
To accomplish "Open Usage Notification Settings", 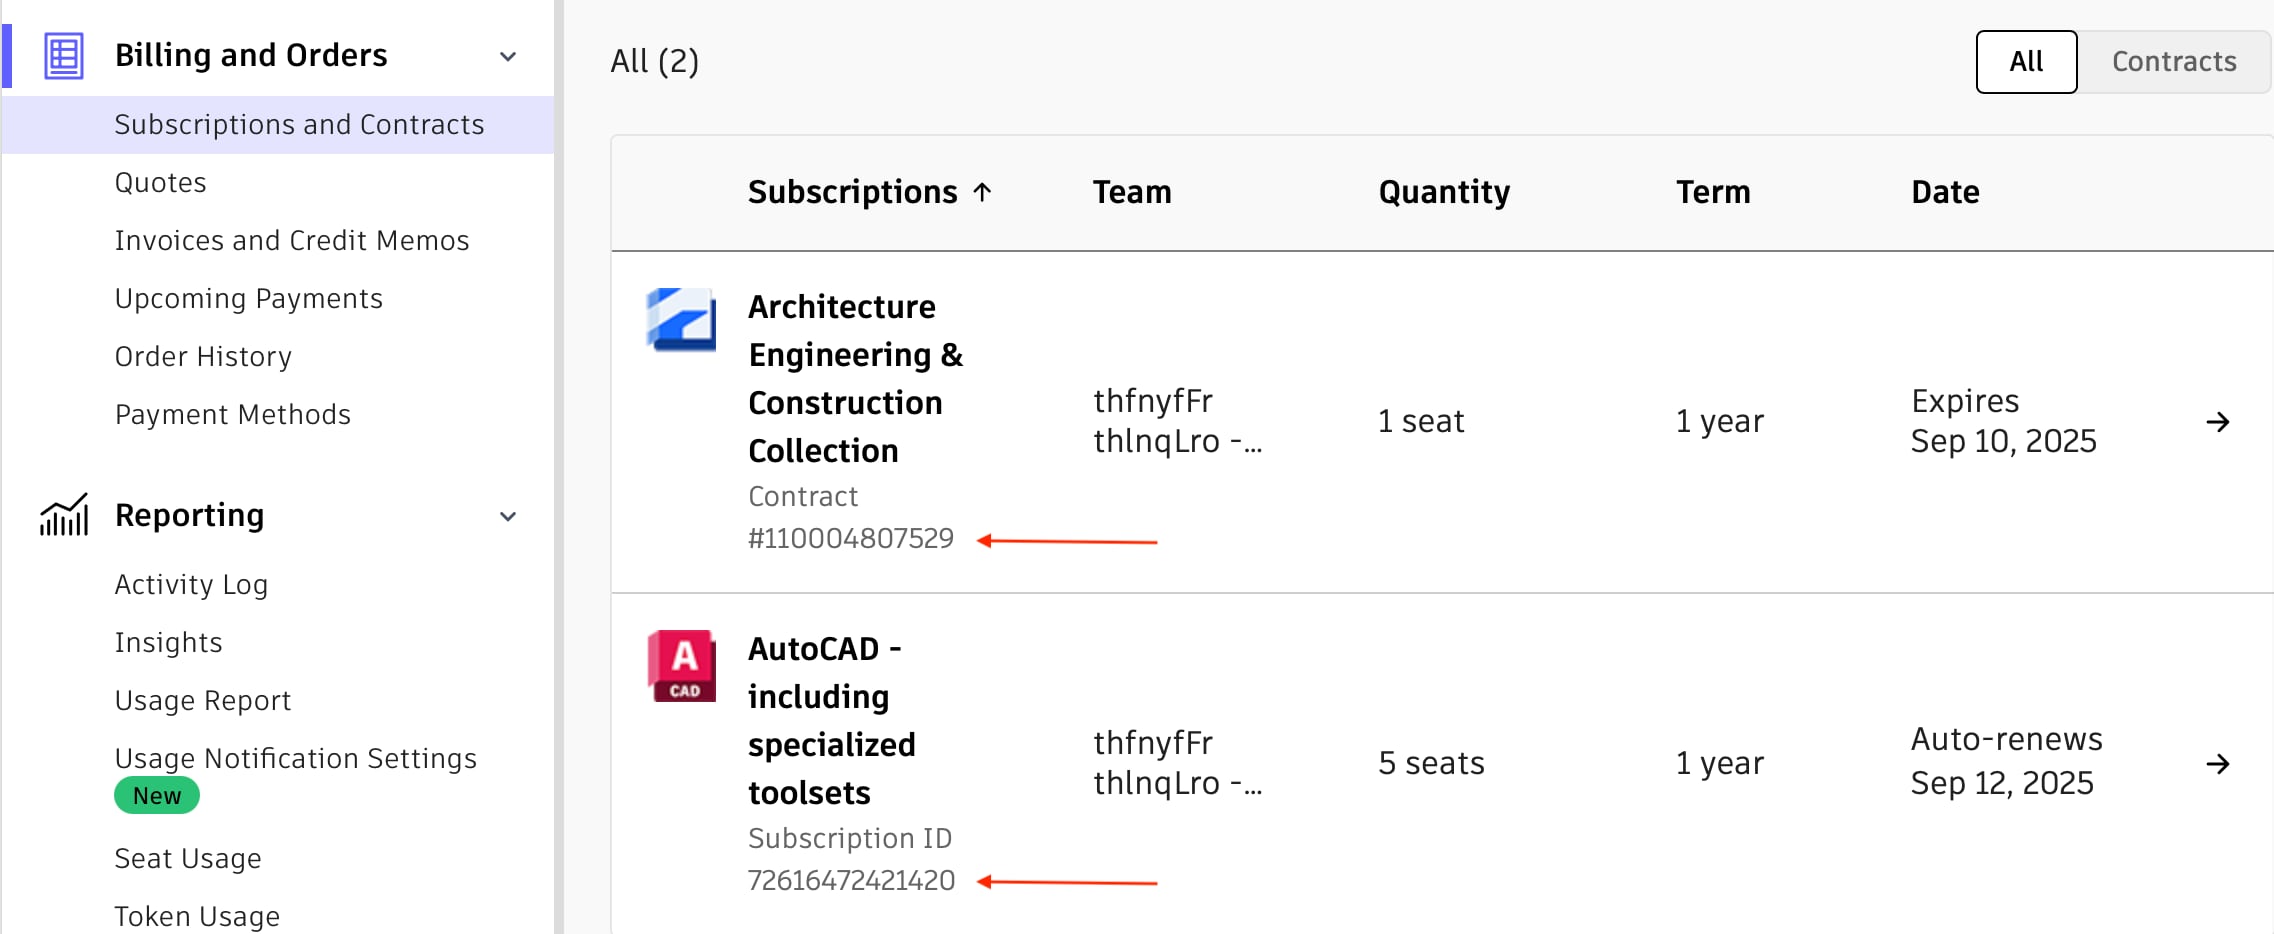I will (x=295, y=759).
